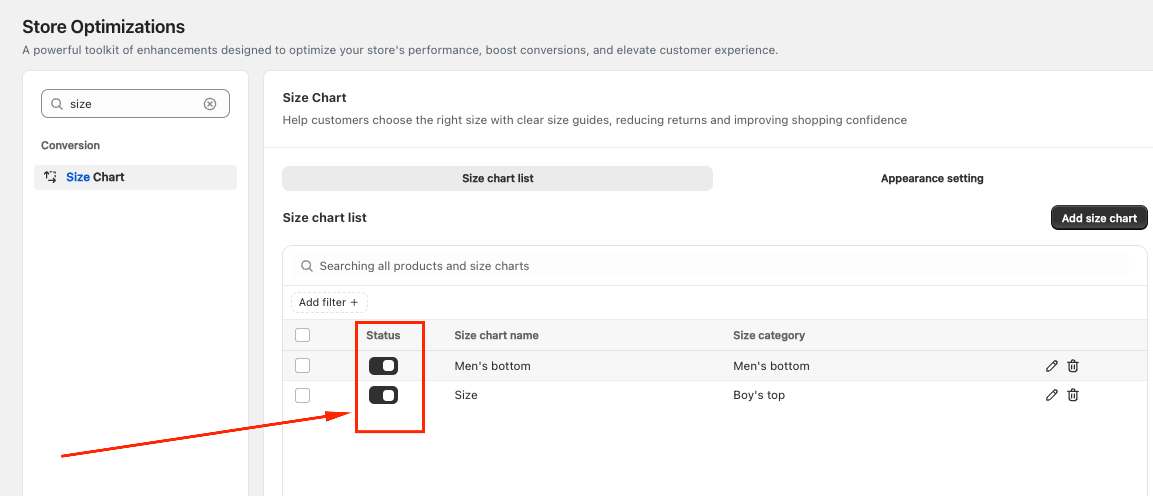This screenshot has width=1153, height=496.
Task: Focus the Searching all products field
Action: coord(700,266)
